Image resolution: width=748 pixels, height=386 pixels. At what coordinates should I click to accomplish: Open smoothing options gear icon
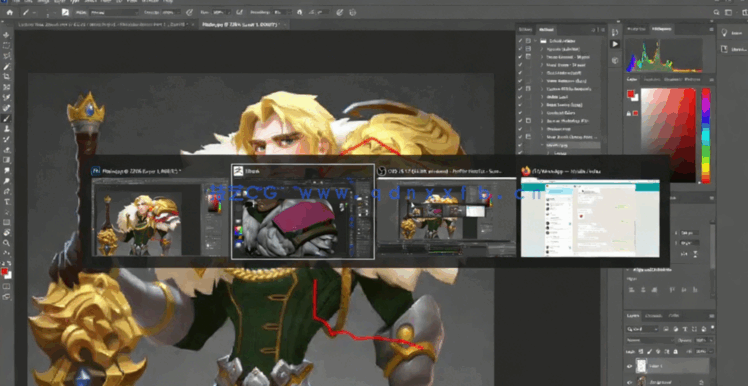(300, 12)
